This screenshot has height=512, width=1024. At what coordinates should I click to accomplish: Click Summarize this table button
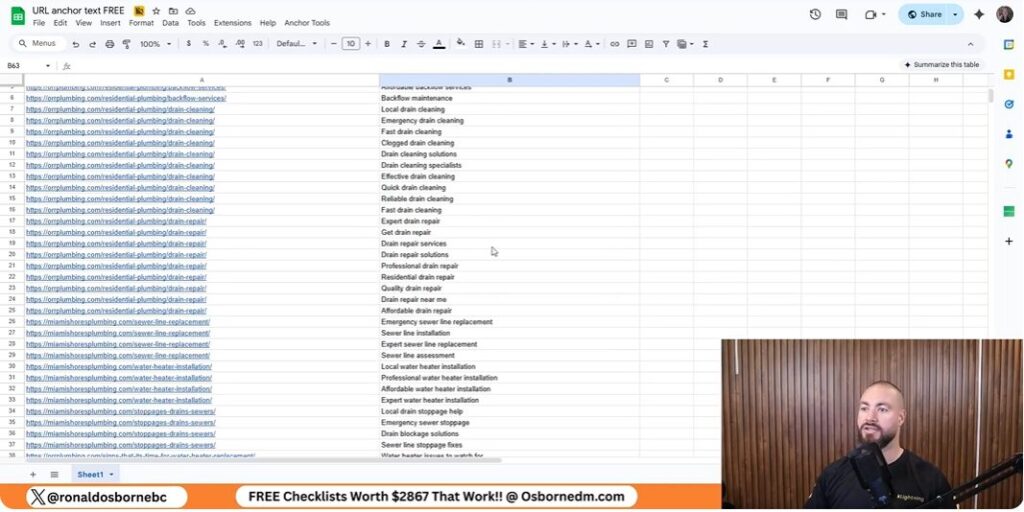pyautogui.click(x=941, y=65)
